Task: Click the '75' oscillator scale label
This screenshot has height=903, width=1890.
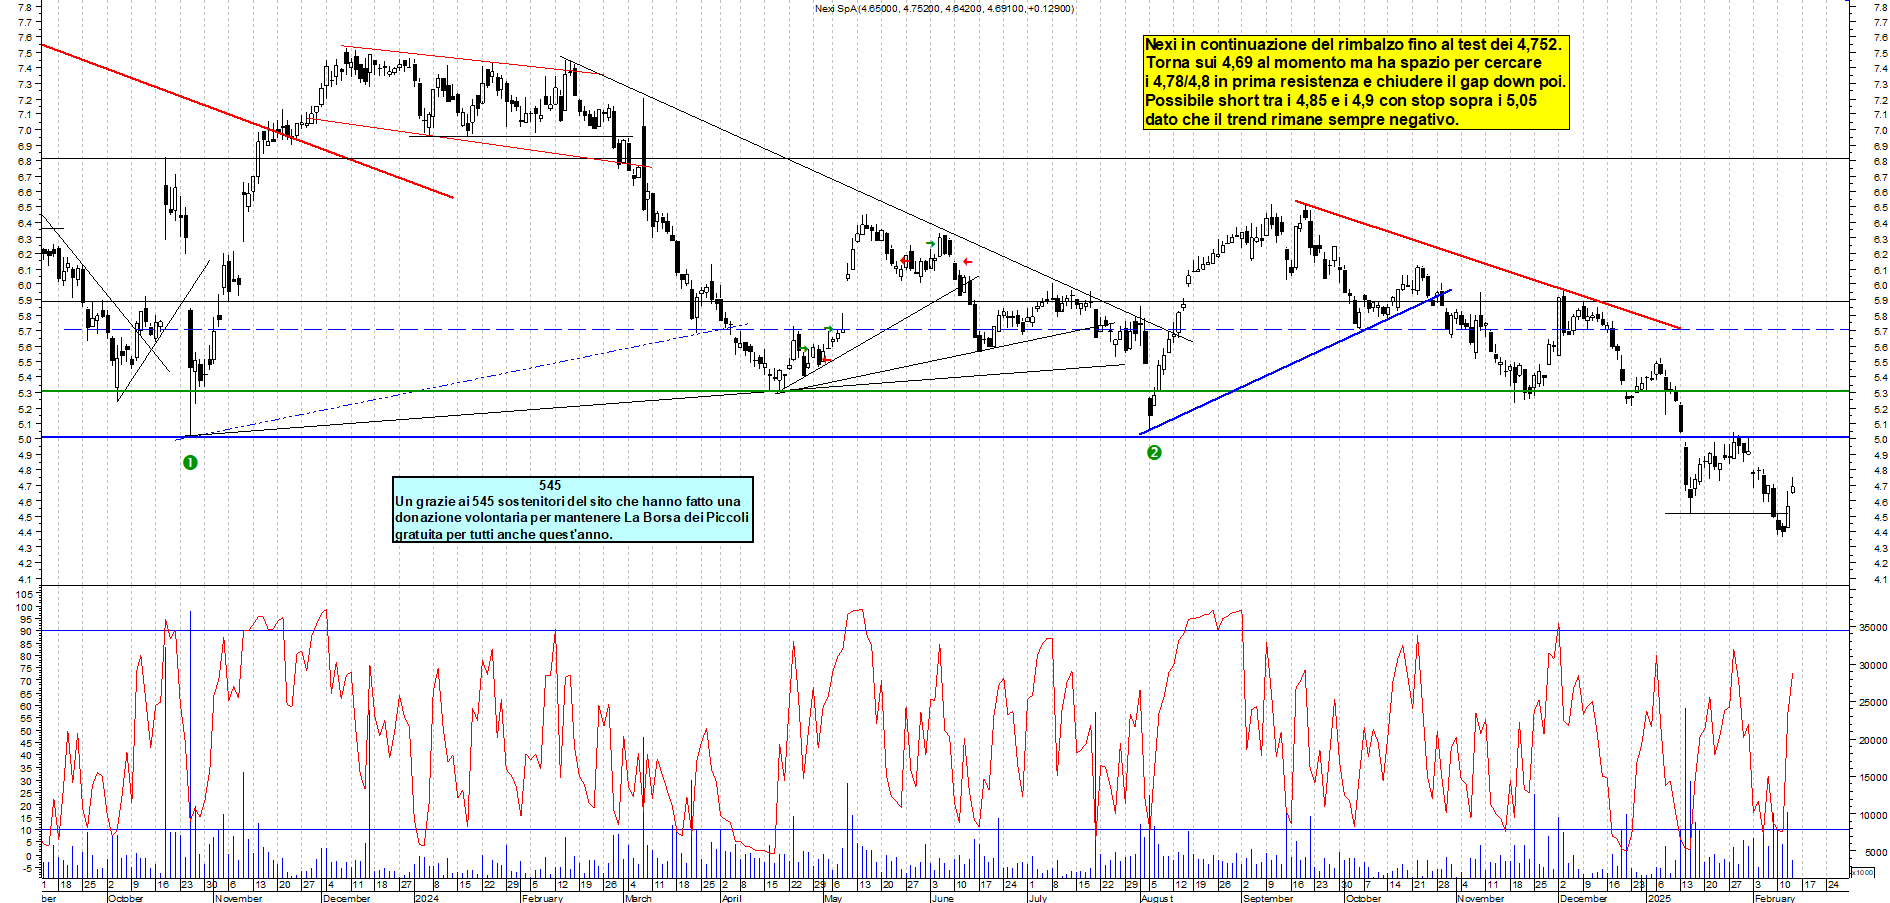Action: point(27,669)
